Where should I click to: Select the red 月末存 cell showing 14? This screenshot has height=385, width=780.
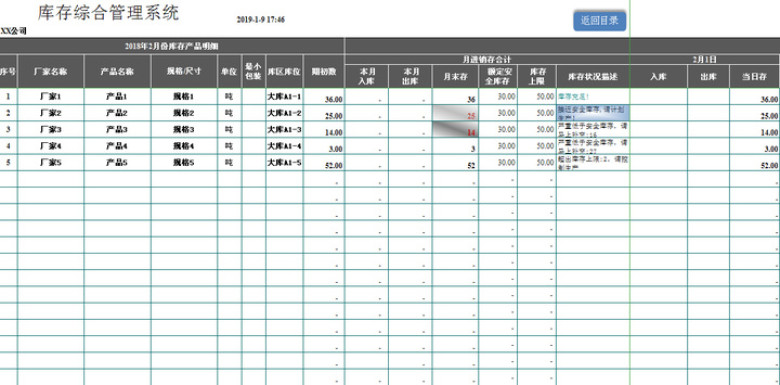click(455, 129)
